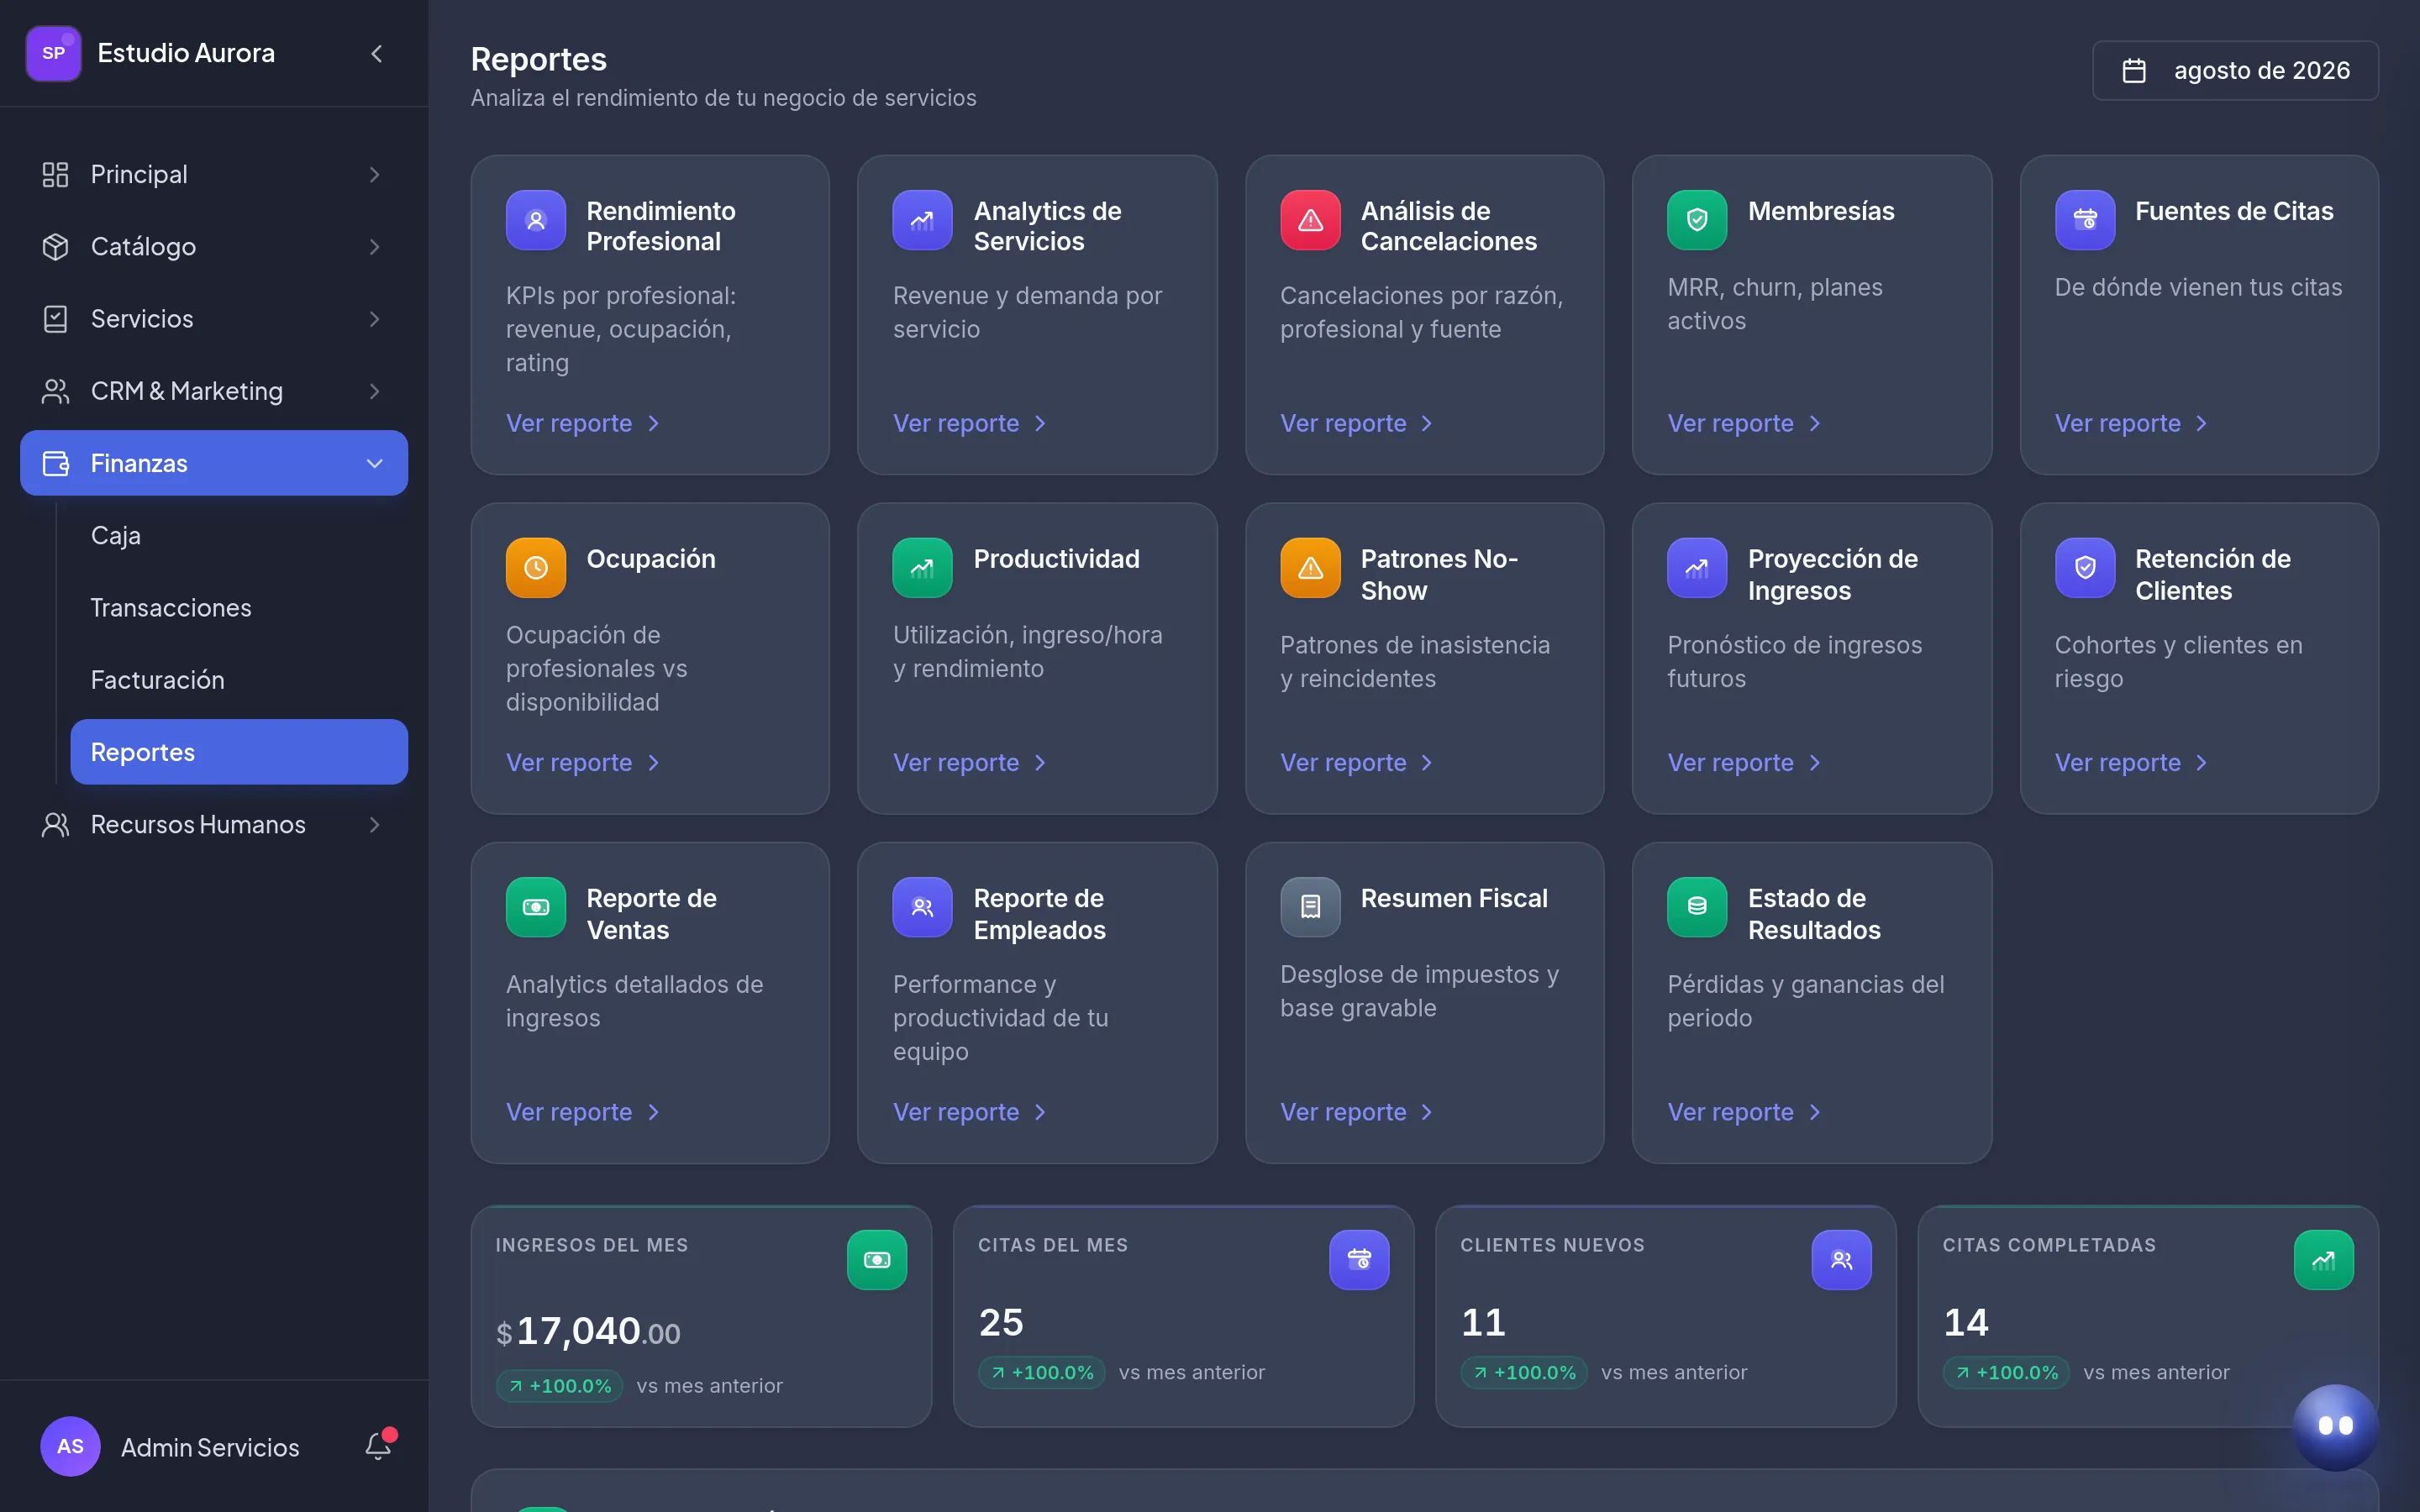This screenshot has height=1512, width=2420.
Task: Expand the Principal menu section
Action: click(x=214, y=174)
